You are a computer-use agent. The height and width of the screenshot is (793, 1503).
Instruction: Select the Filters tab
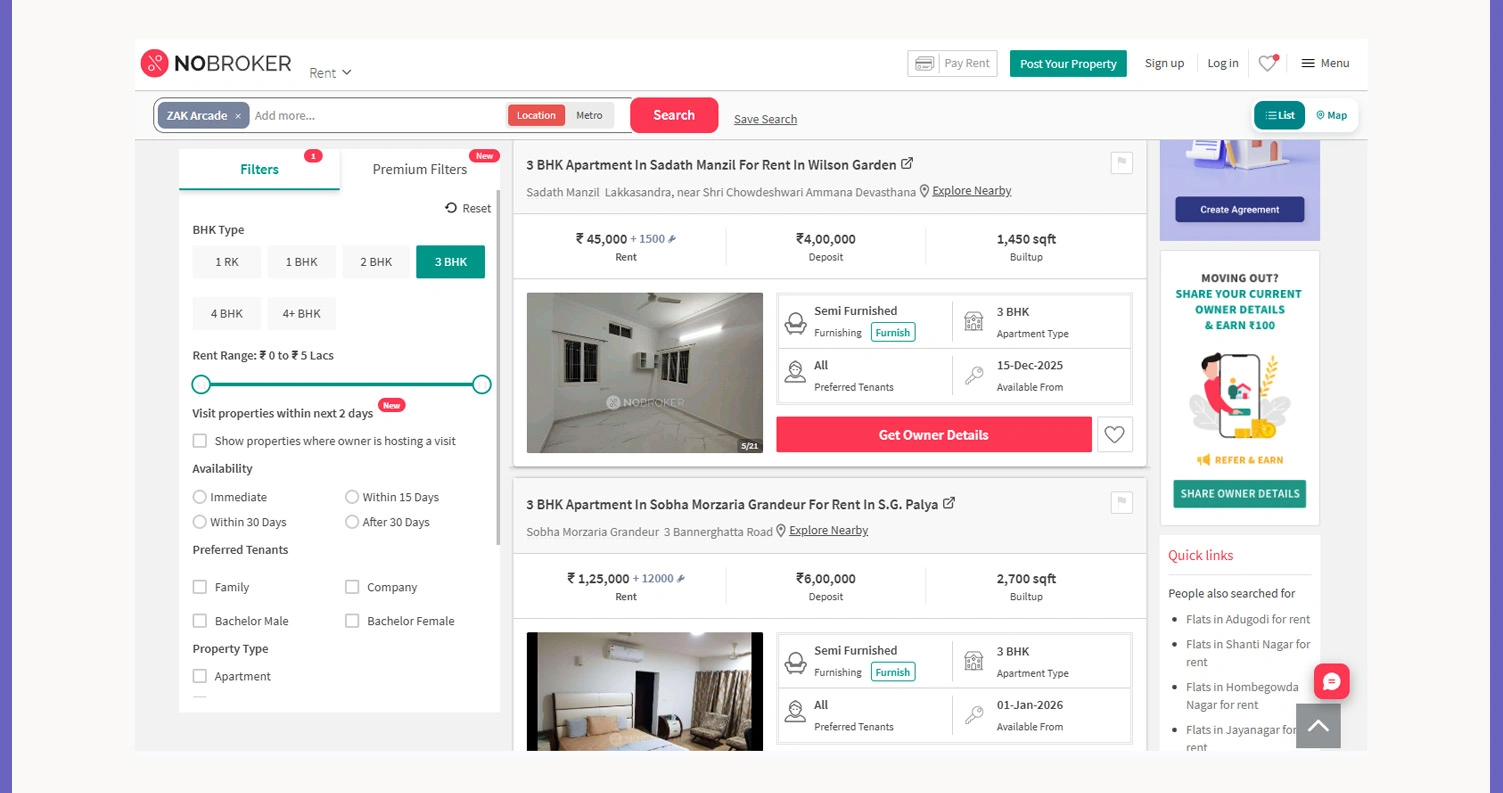[x=259, y=169]
